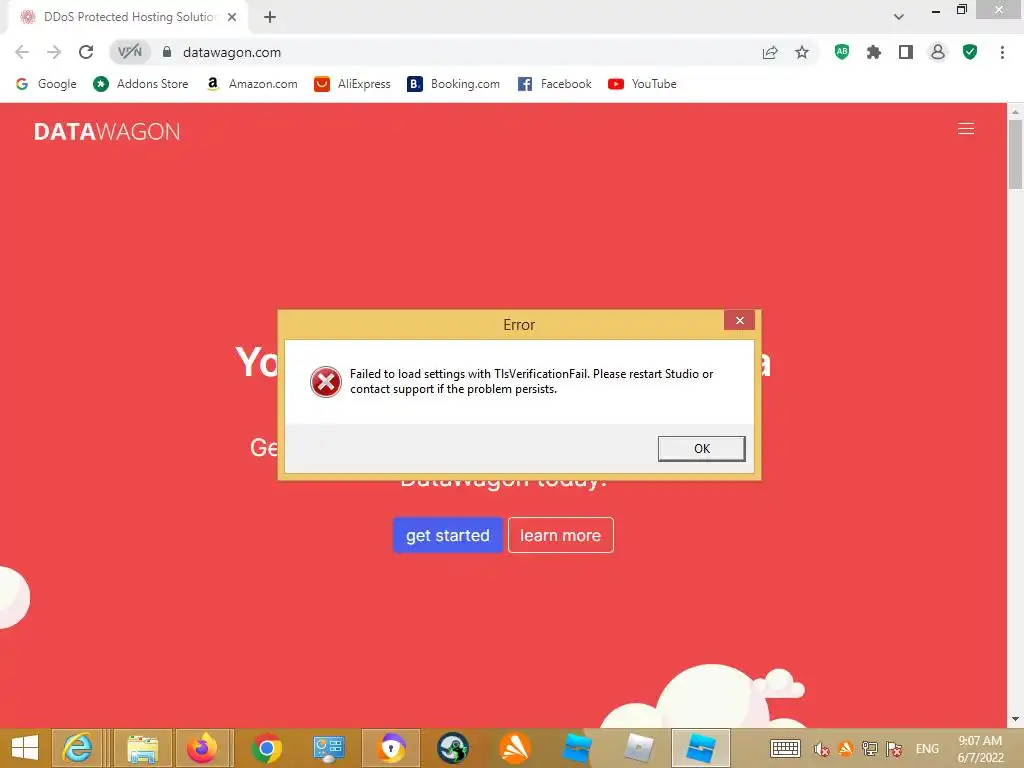Open the hamburger navigation menu
Screen dimensions: 1024x768
pyautogui.click(x=965, y=129)
